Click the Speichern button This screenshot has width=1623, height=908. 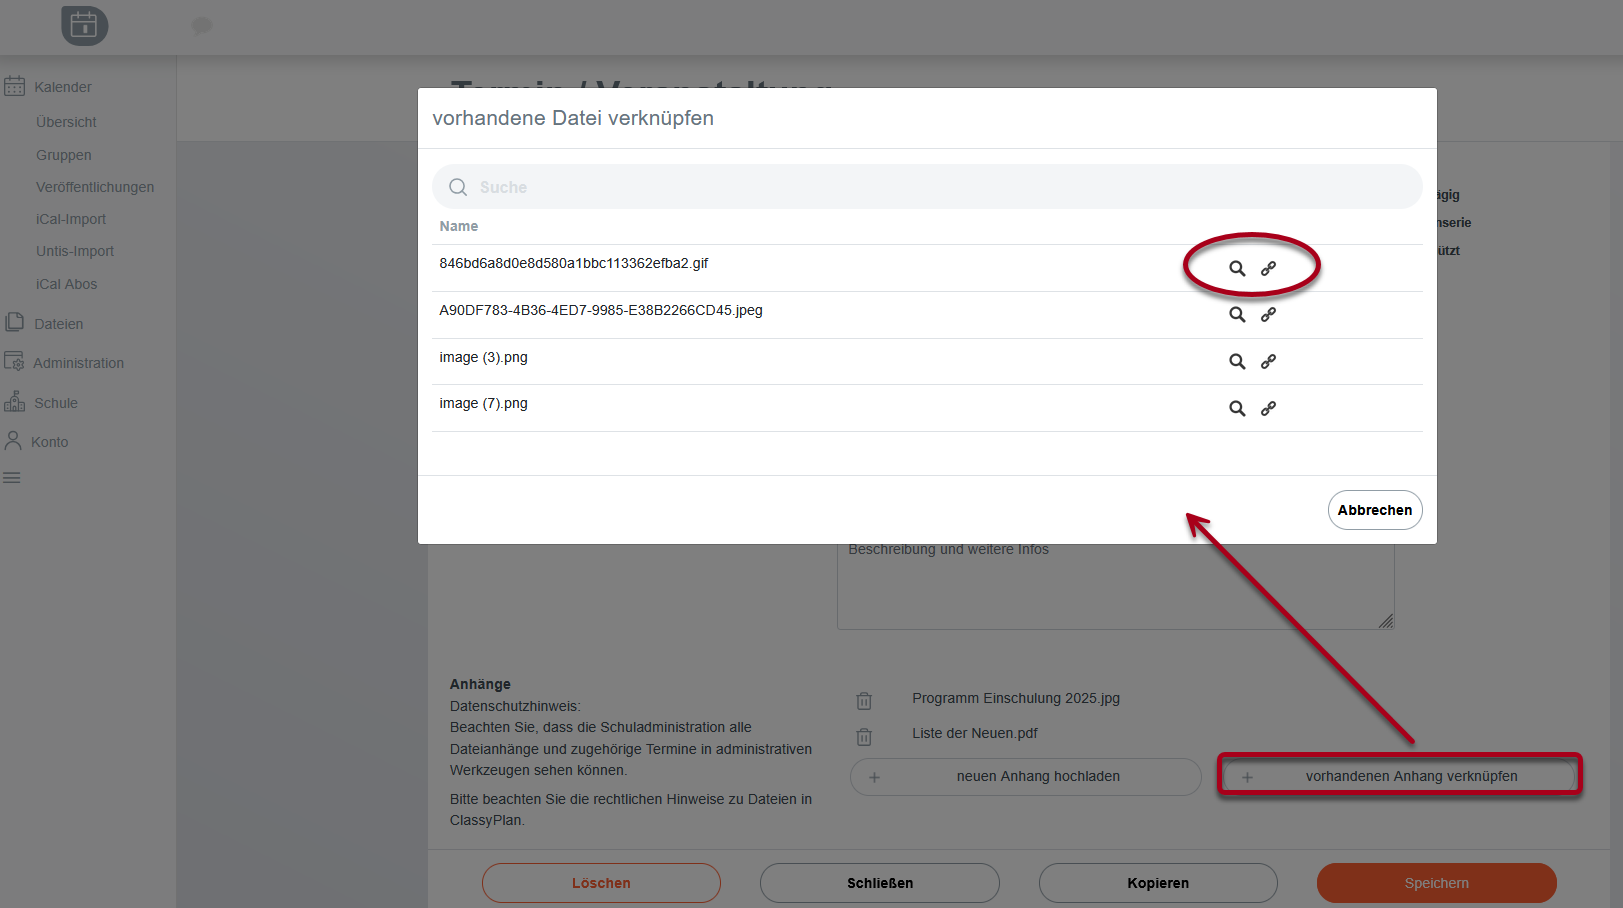pos(1436,883)
